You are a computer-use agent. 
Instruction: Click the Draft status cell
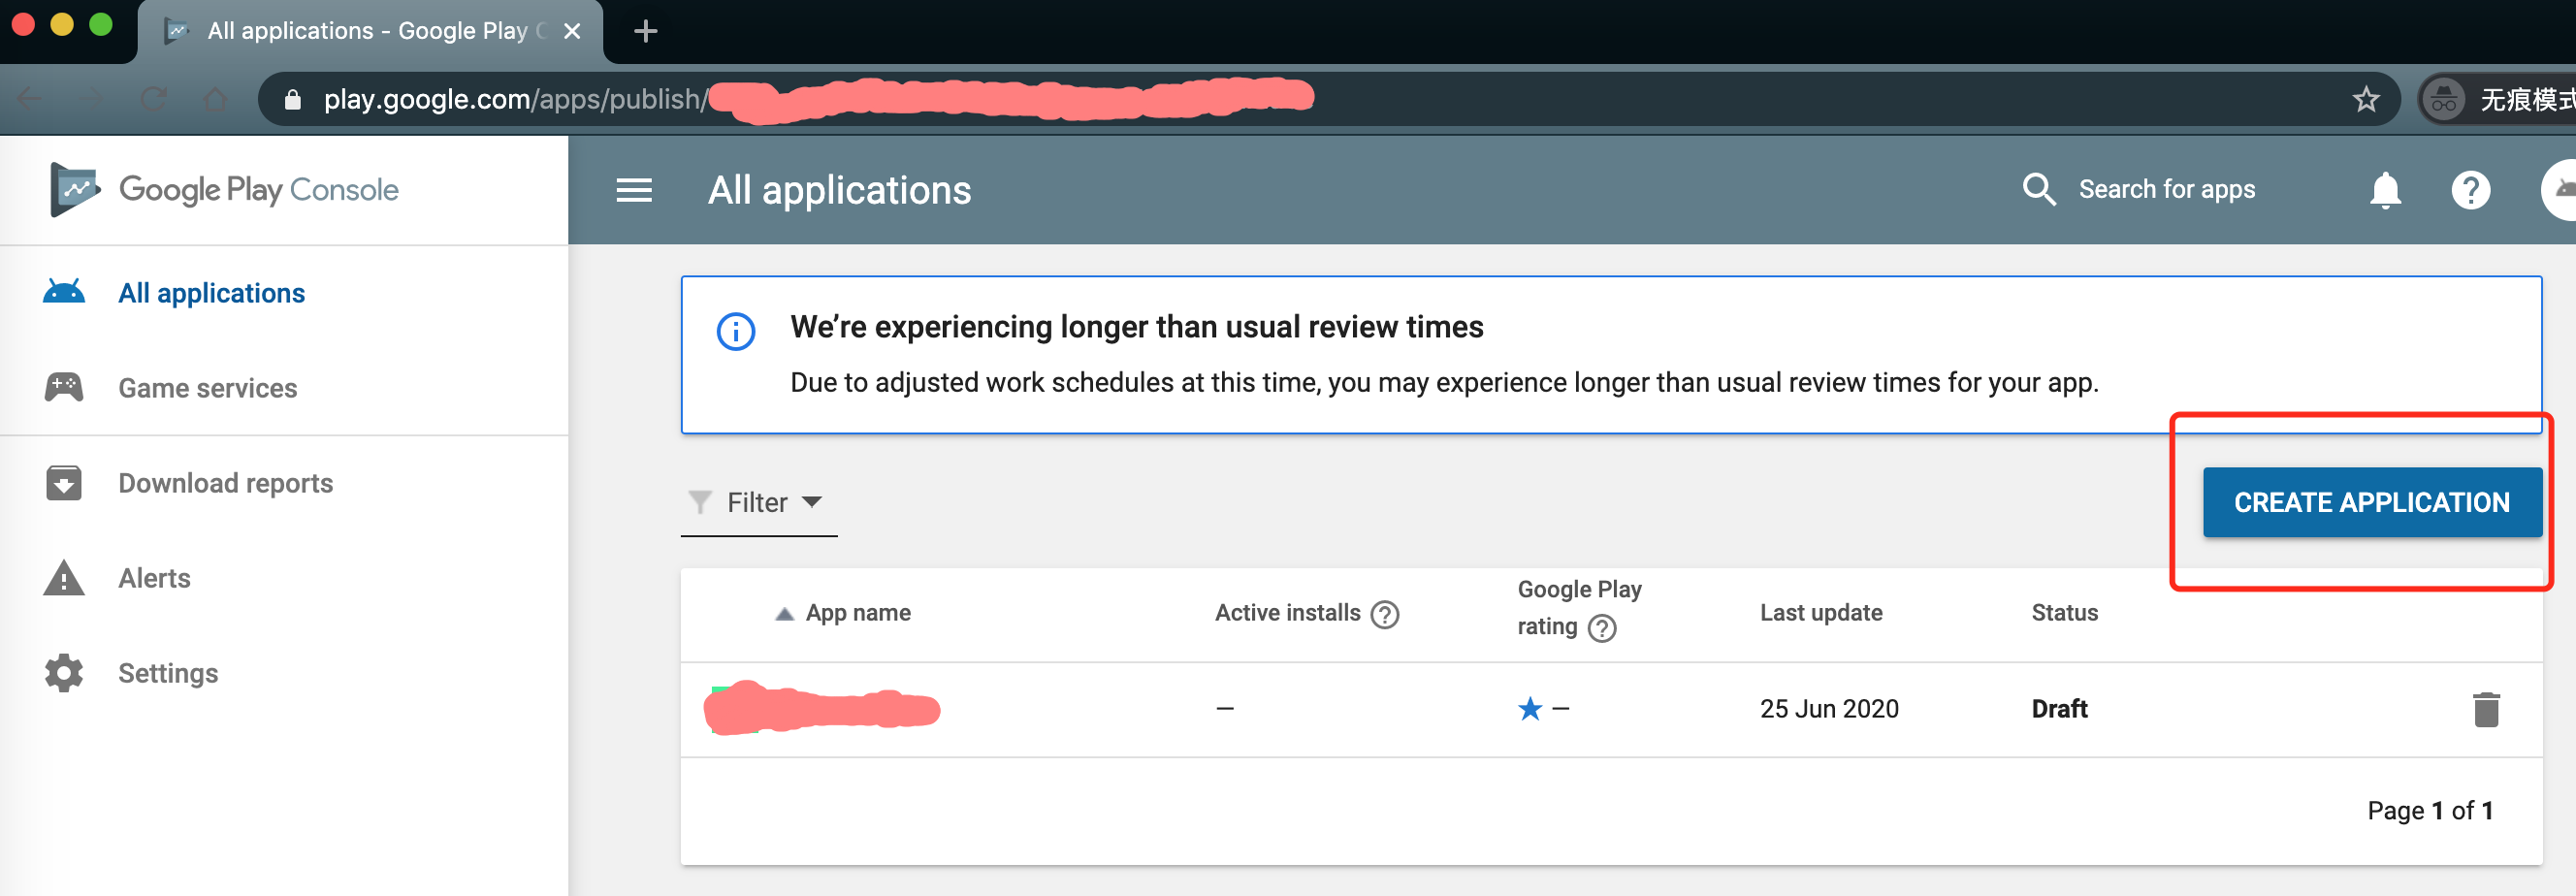[2058, 709]
